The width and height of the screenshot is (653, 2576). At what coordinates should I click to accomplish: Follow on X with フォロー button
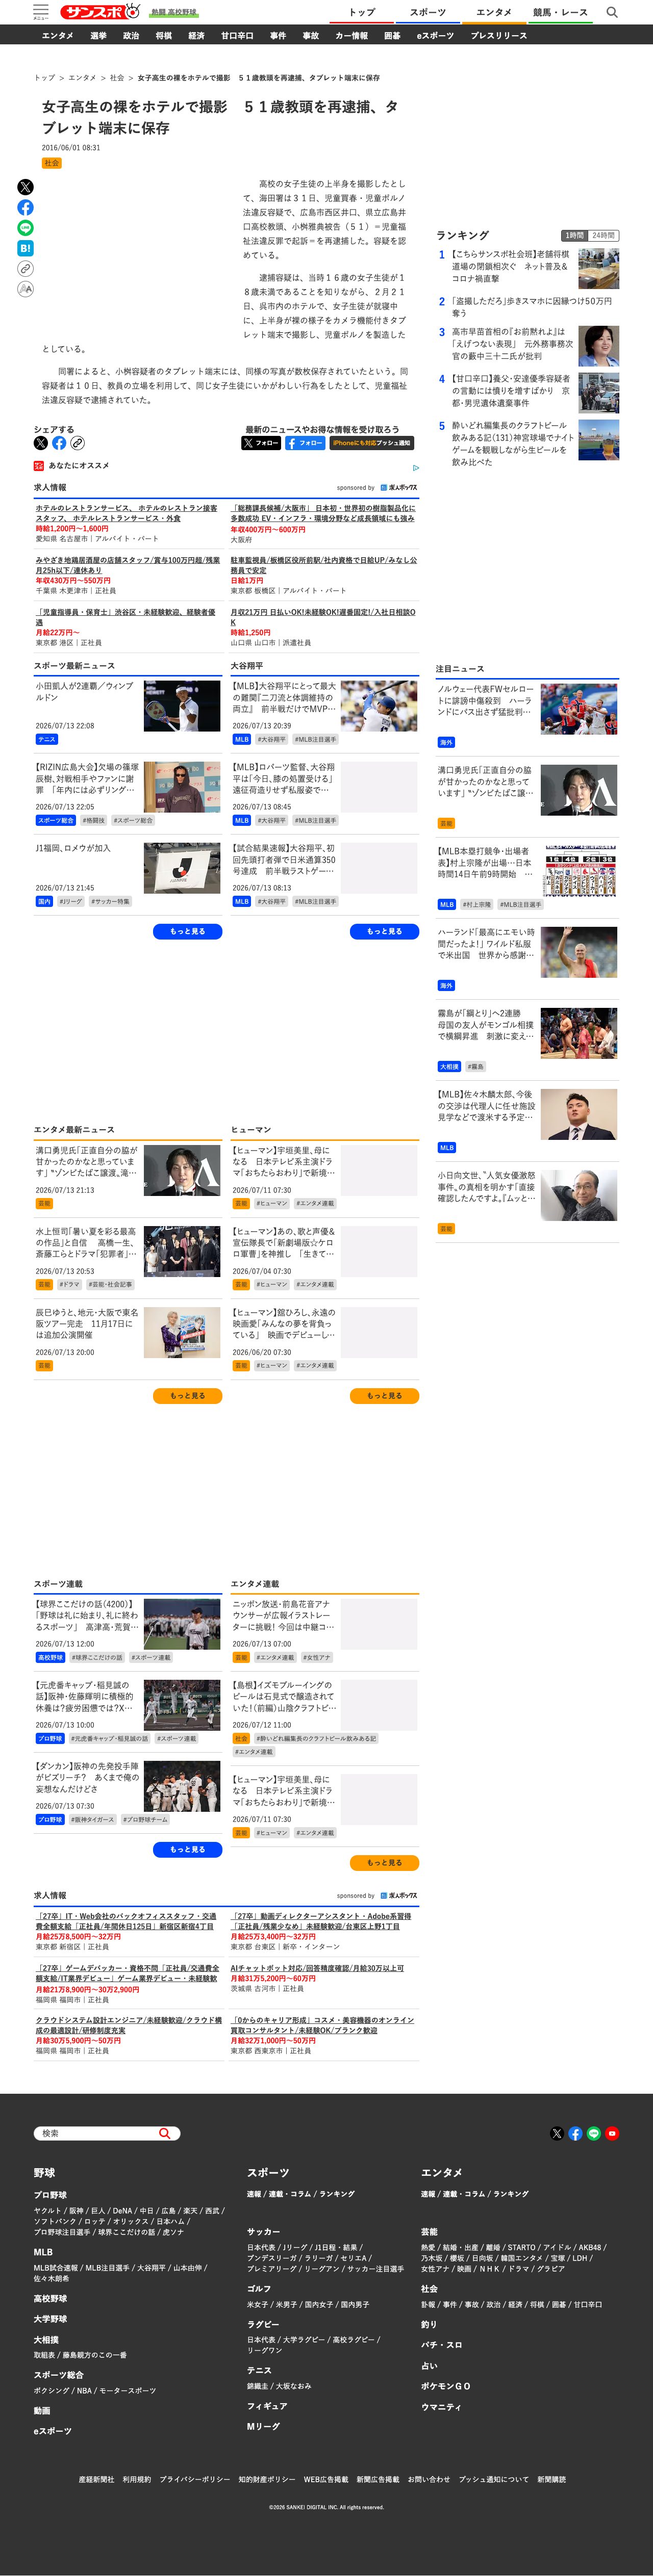[261, 443]
